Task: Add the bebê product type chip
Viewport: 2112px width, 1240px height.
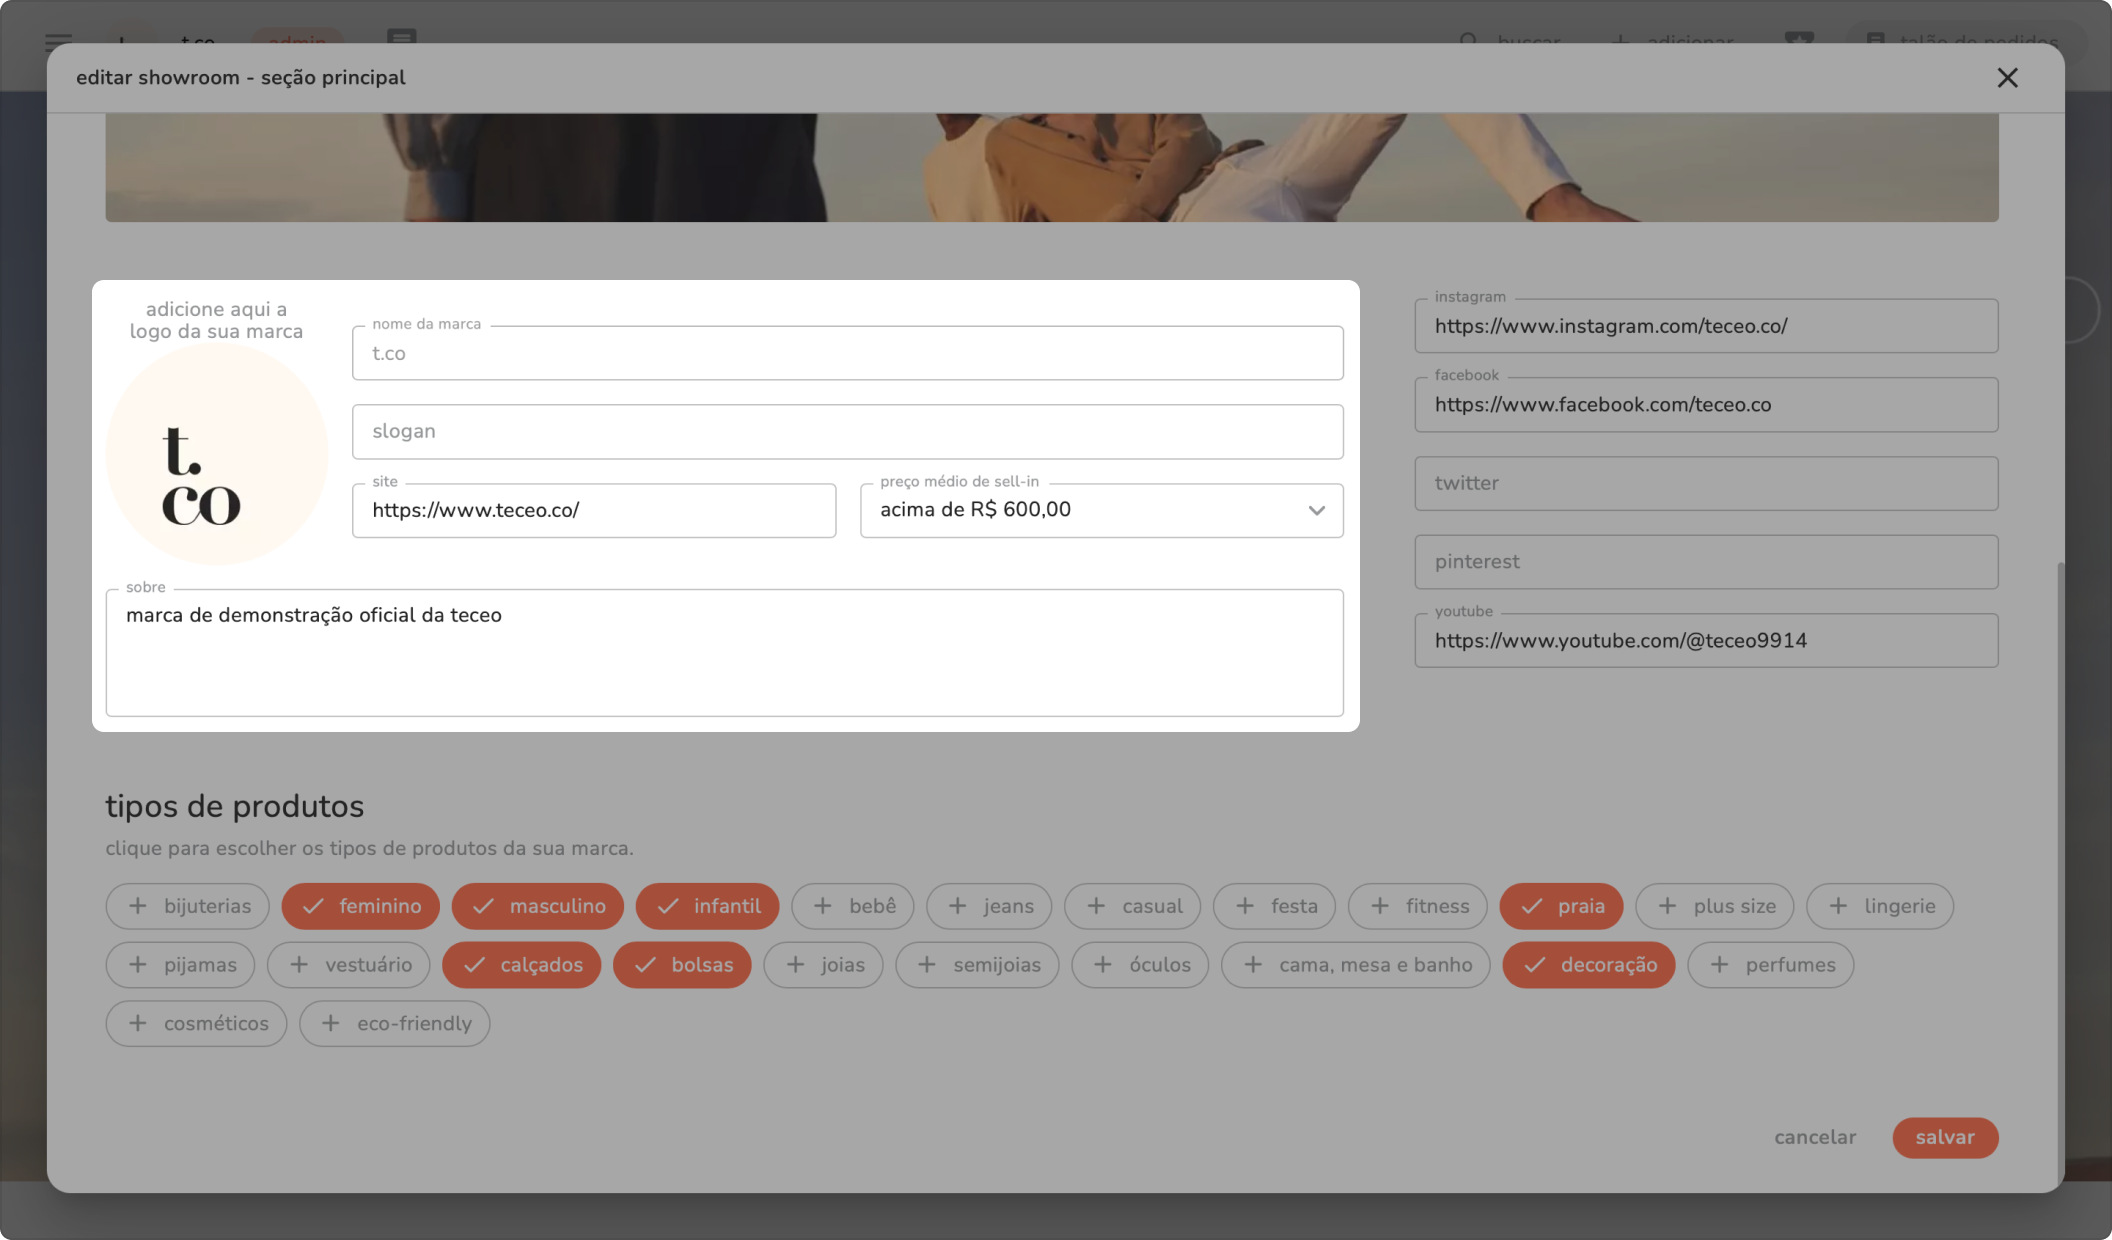Action: click(853, 906)
